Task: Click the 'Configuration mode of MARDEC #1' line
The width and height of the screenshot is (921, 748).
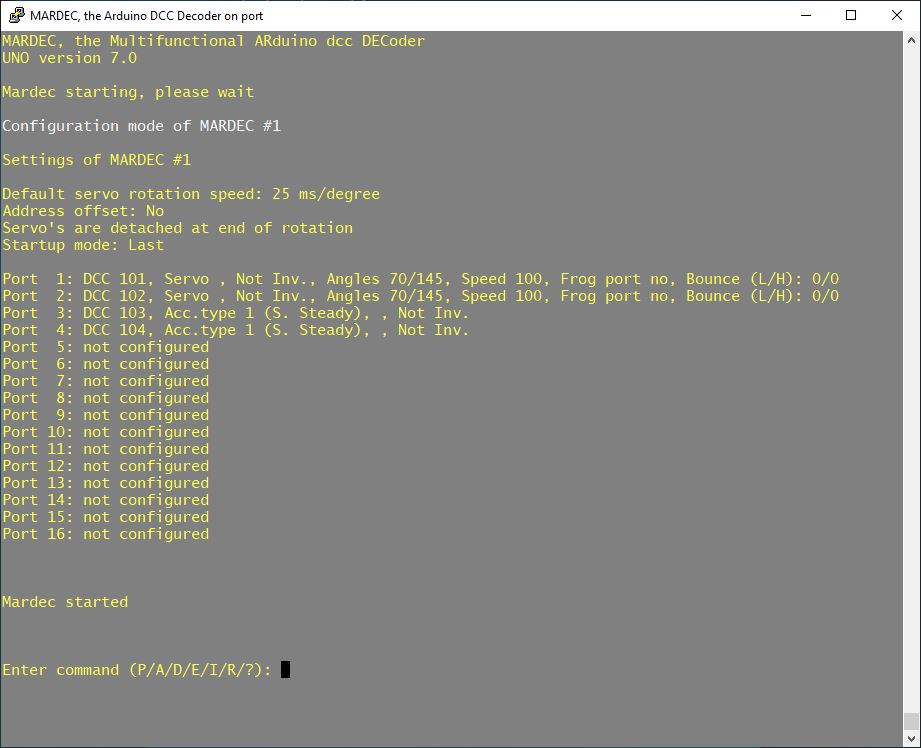Action: tap(142, 126)
